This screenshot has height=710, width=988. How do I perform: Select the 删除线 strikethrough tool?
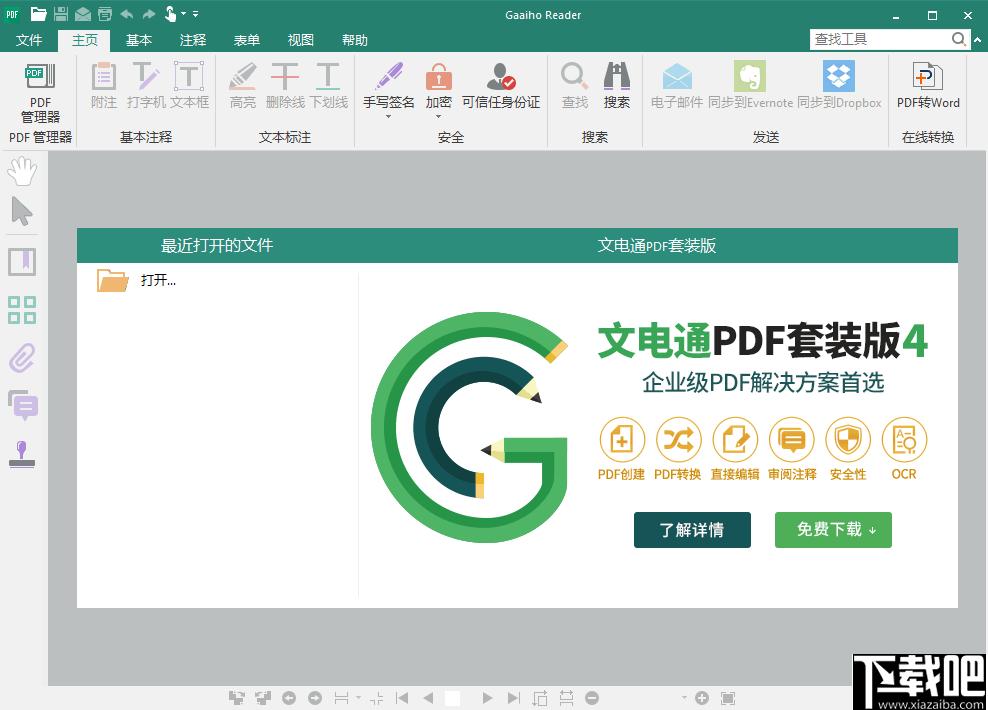point(285,86)
